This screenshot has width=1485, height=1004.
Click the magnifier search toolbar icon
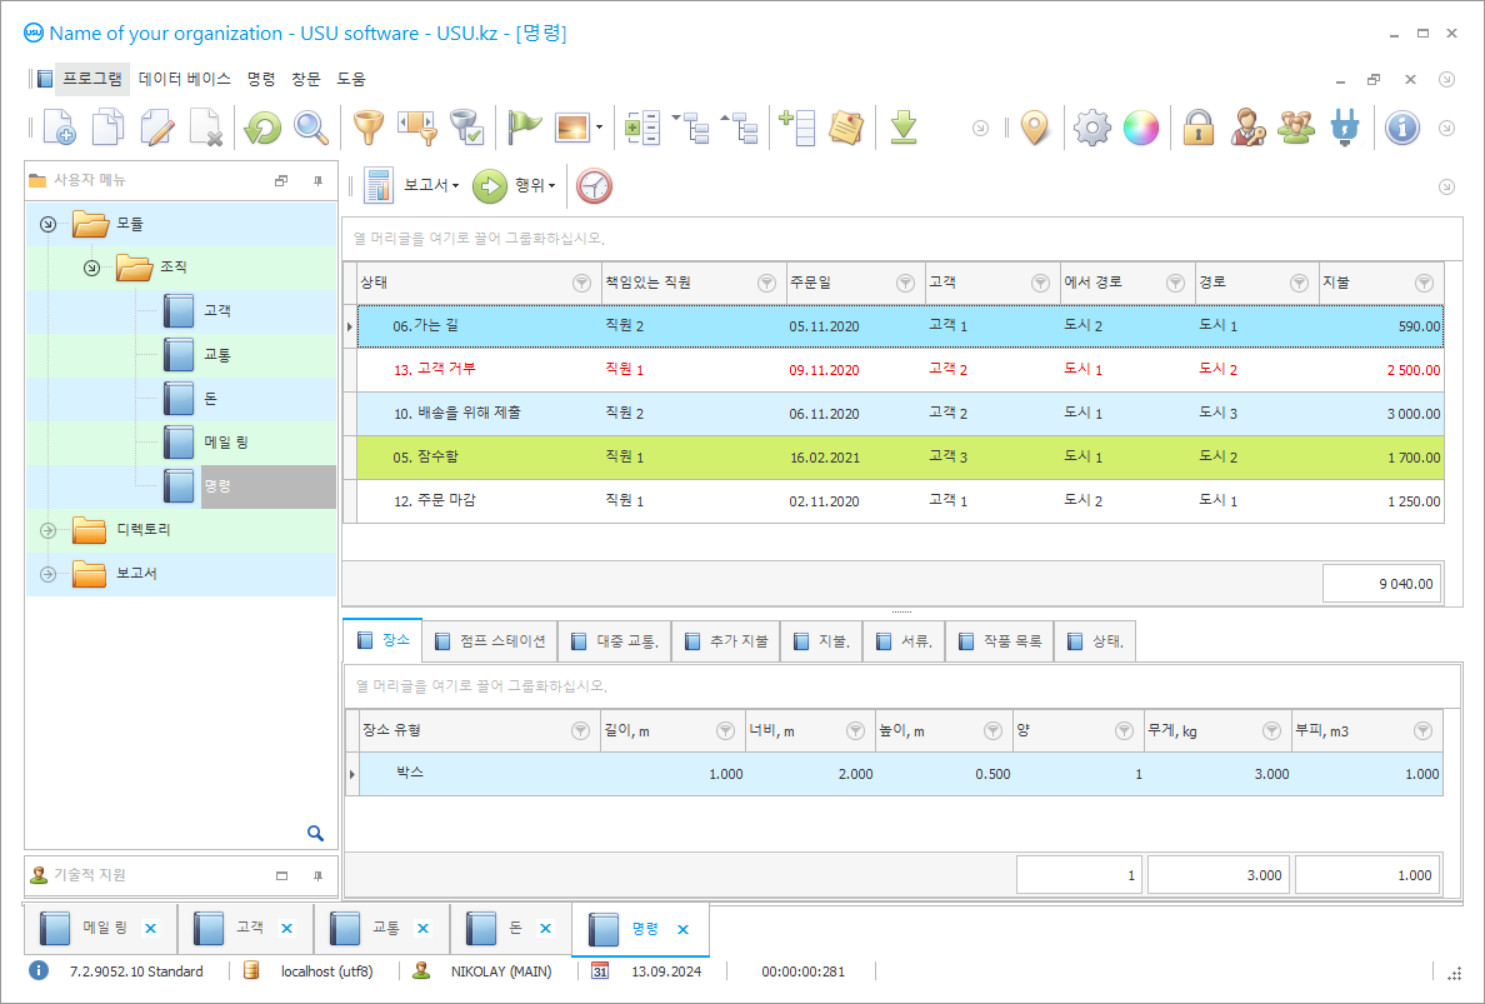click(x=311, y=128)
